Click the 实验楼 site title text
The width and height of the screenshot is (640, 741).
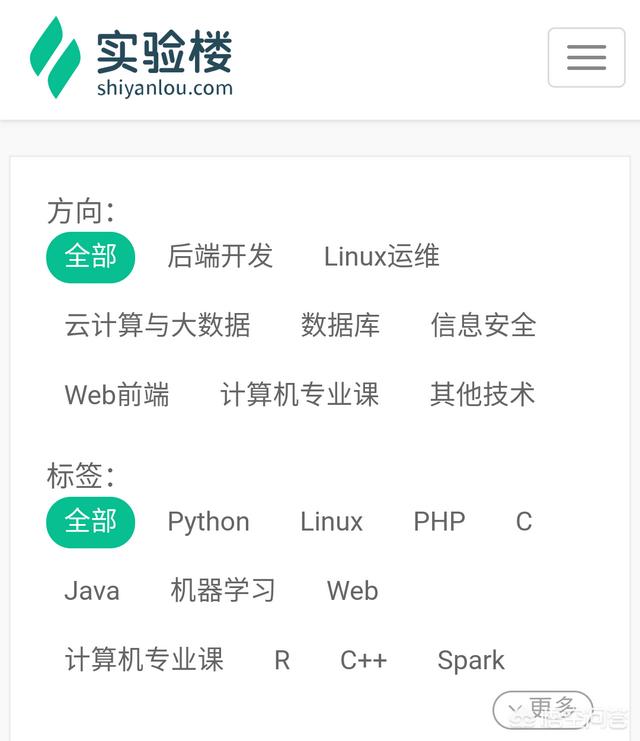pyautogui.click(x=165, y=50)
